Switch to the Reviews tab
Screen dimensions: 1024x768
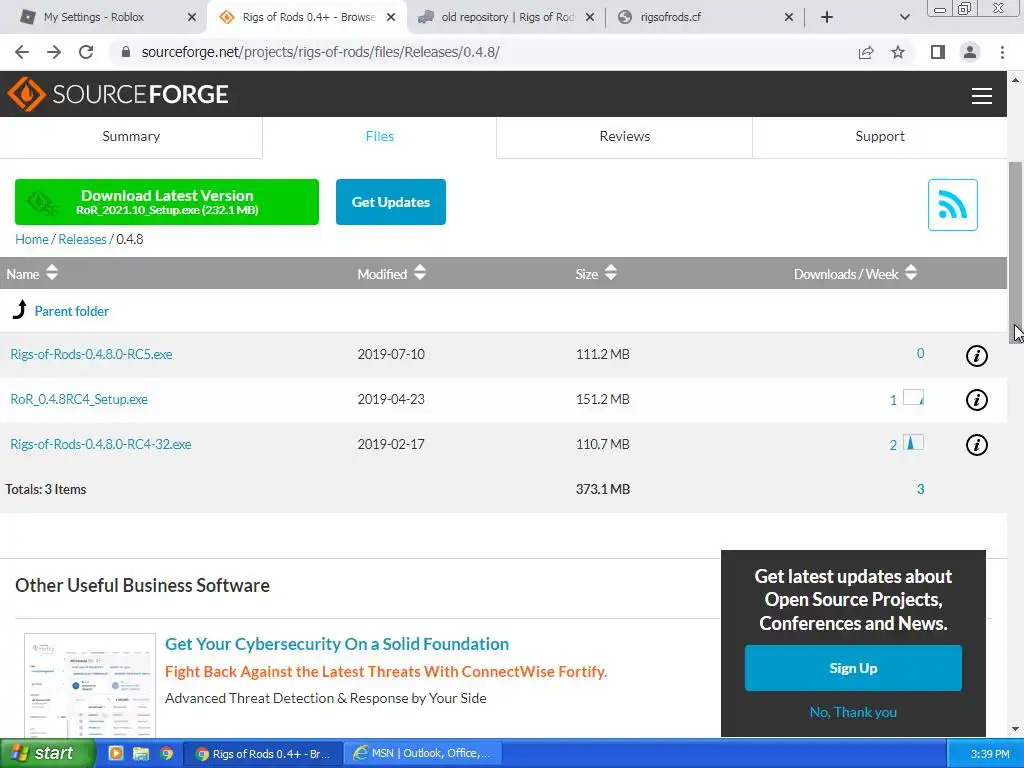click(624, 136)
